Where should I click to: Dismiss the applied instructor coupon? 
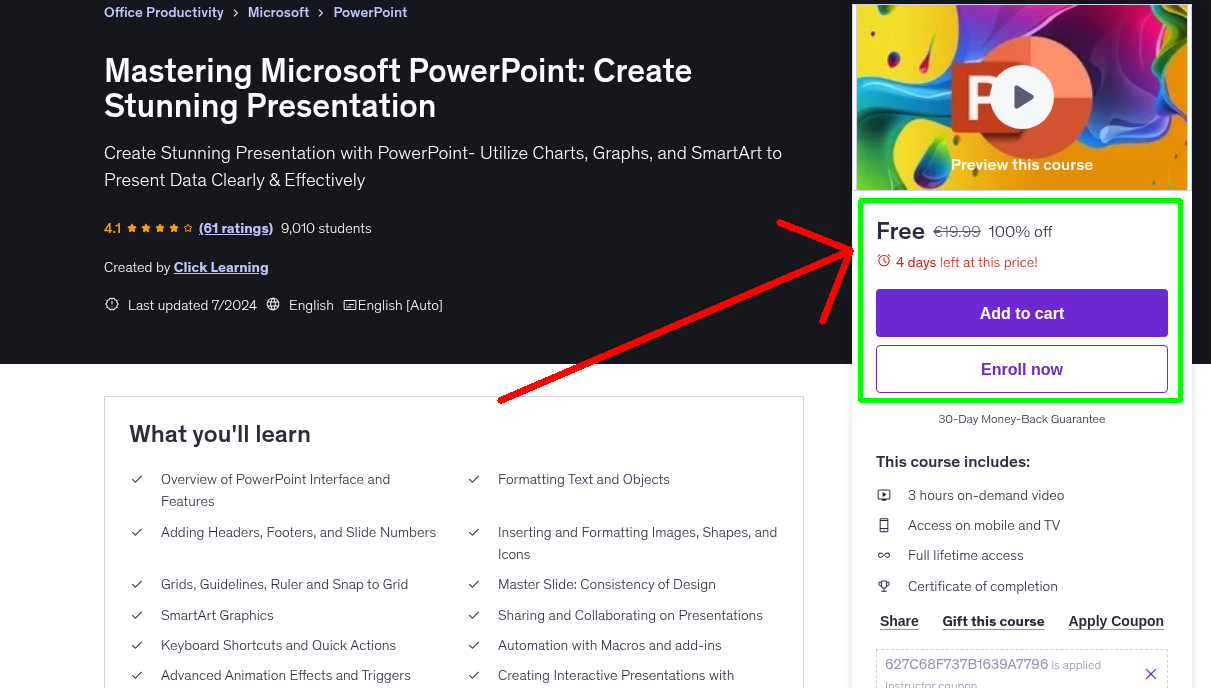pyautogui.click(x=1150, y=673)
